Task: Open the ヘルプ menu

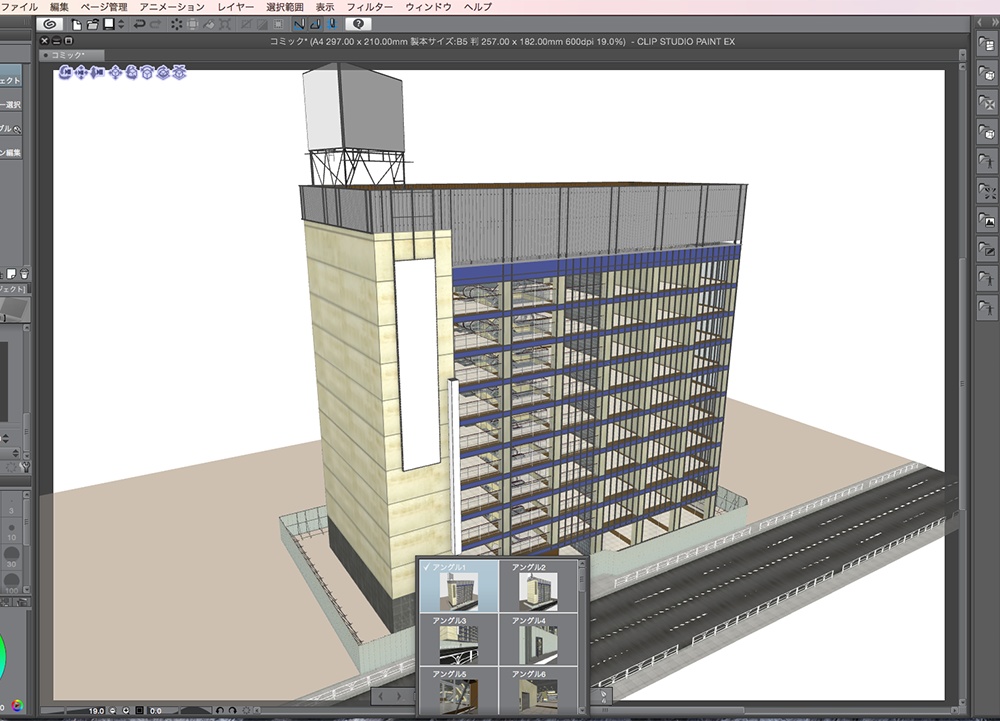Action: pos(478,7)
